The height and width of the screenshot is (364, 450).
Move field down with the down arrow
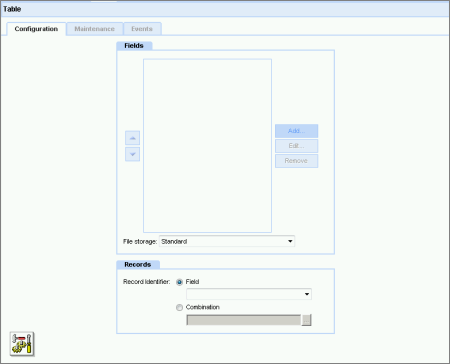pos(132,154)
